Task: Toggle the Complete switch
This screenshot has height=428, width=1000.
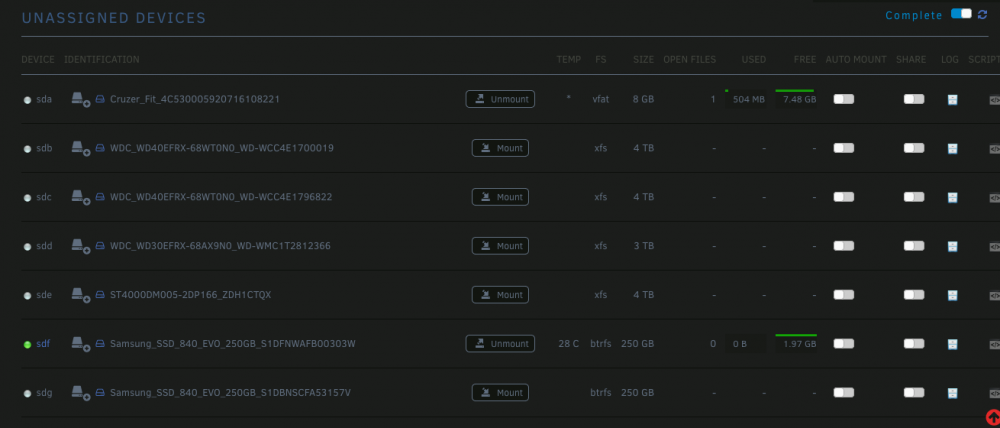Action: pos(961,14)
